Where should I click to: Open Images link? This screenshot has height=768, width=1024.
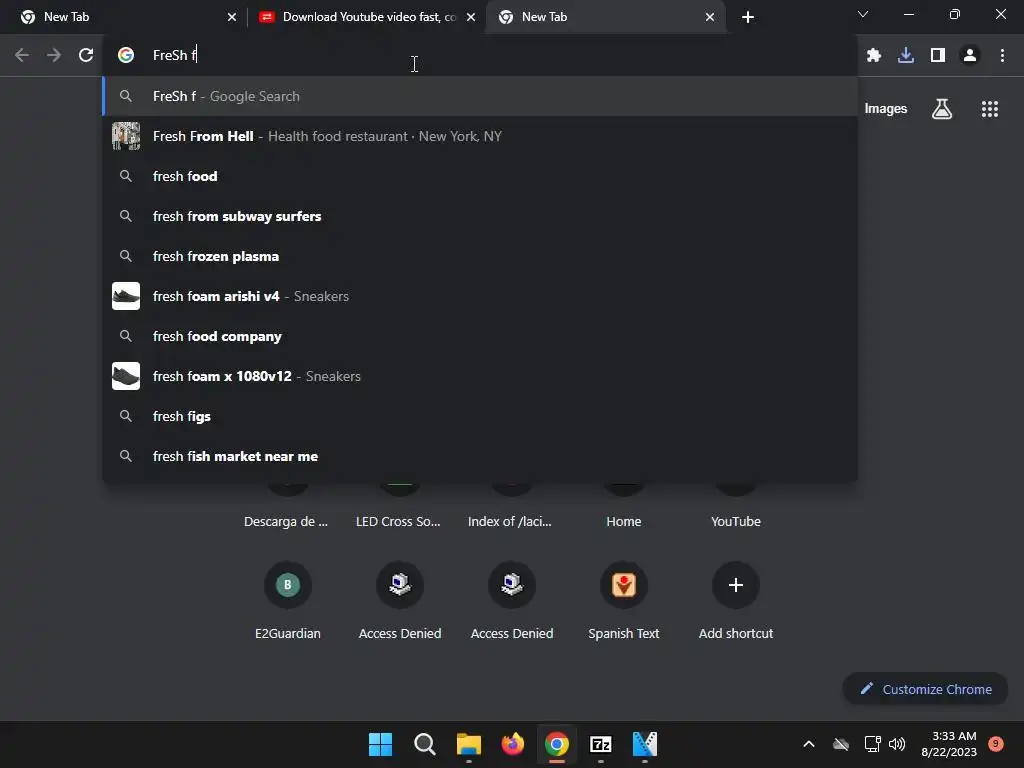tap(886, 108)
